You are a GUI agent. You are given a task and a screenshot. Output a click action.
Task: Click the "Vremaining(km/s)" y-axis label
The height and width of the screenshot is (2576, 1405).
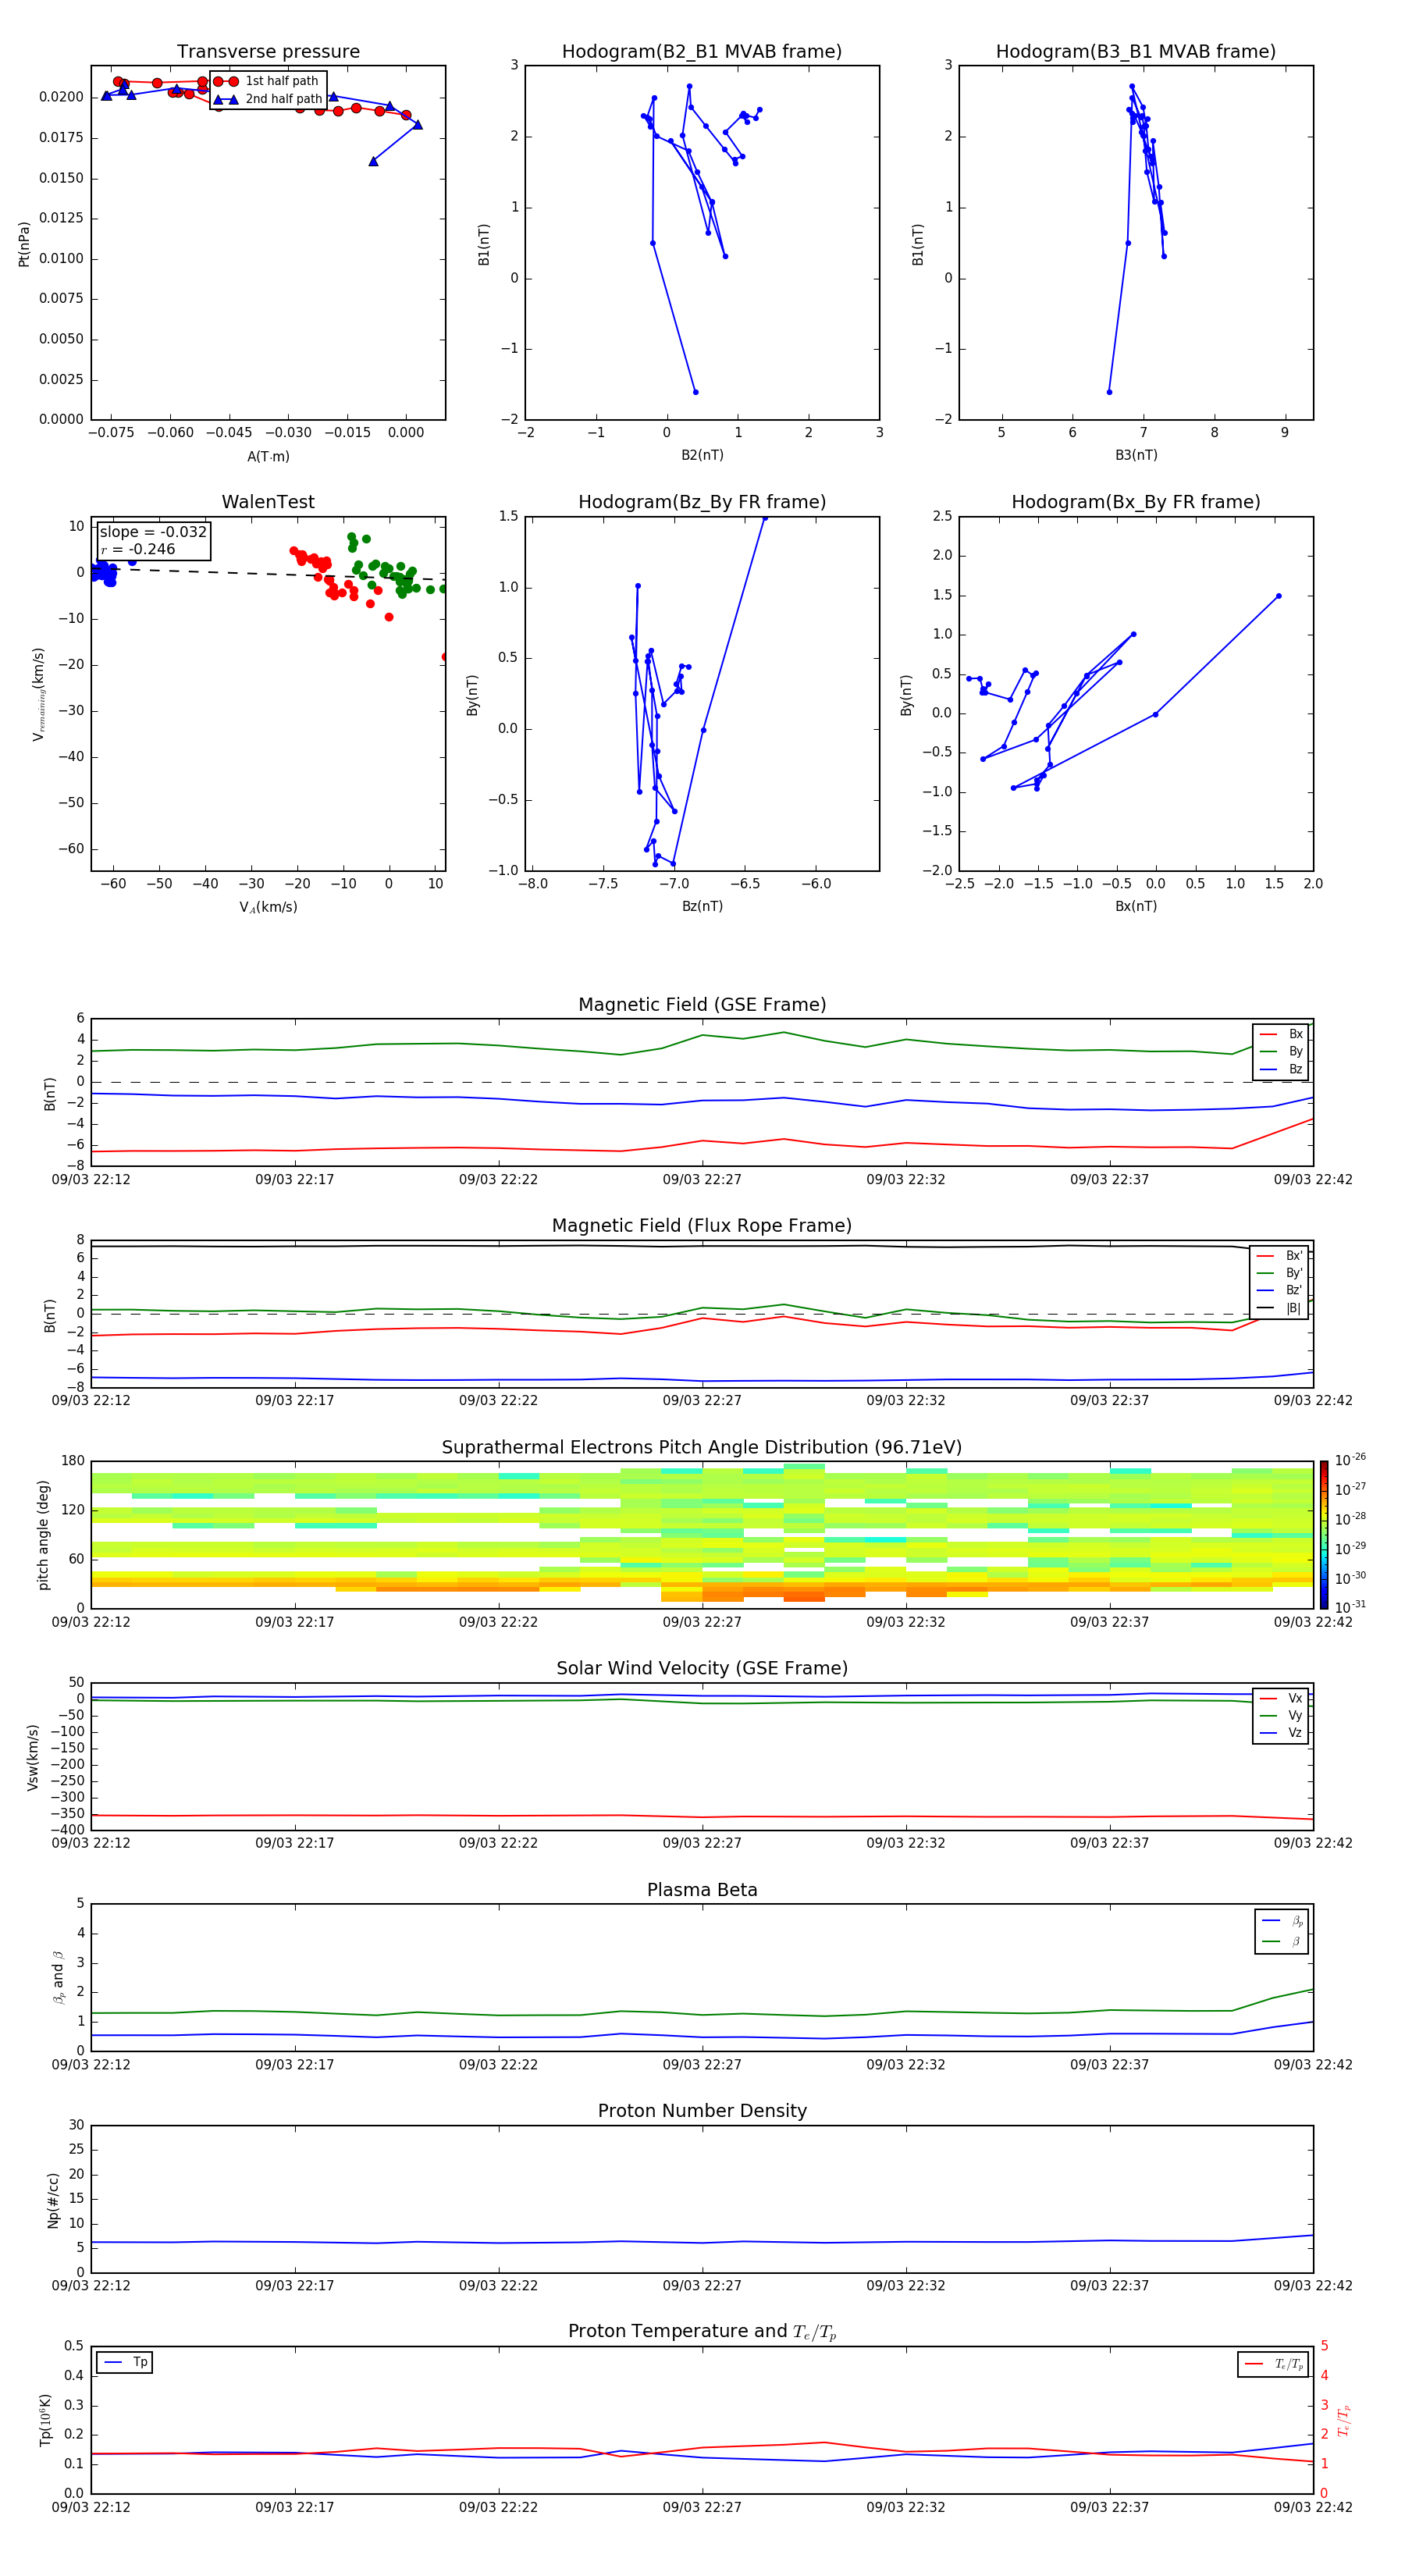[x=39, y=694]
